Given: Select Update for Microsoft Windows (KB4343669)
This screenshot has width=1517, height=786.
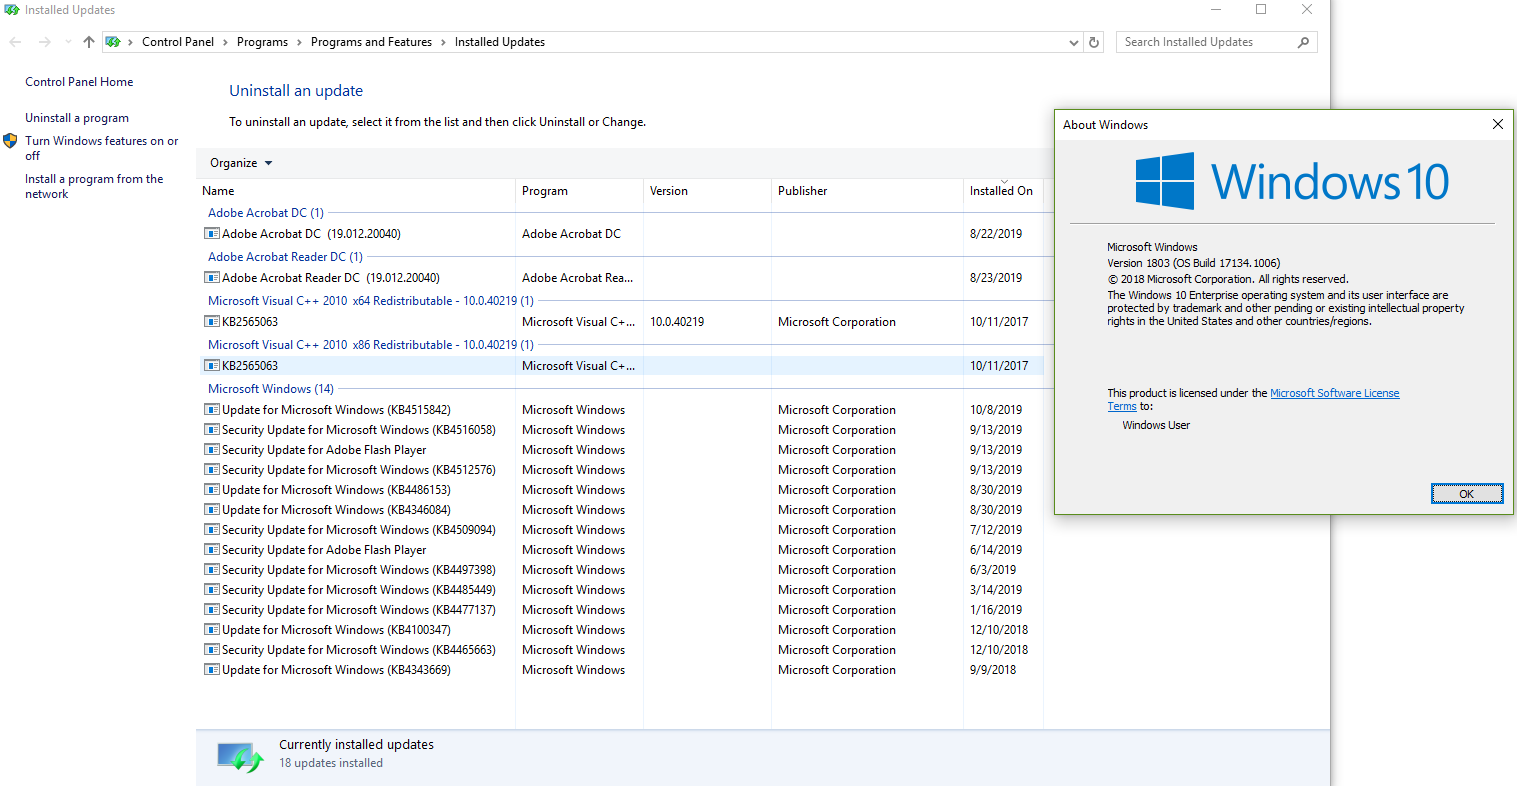Looking at the screenshot, I should click(336, 670).
